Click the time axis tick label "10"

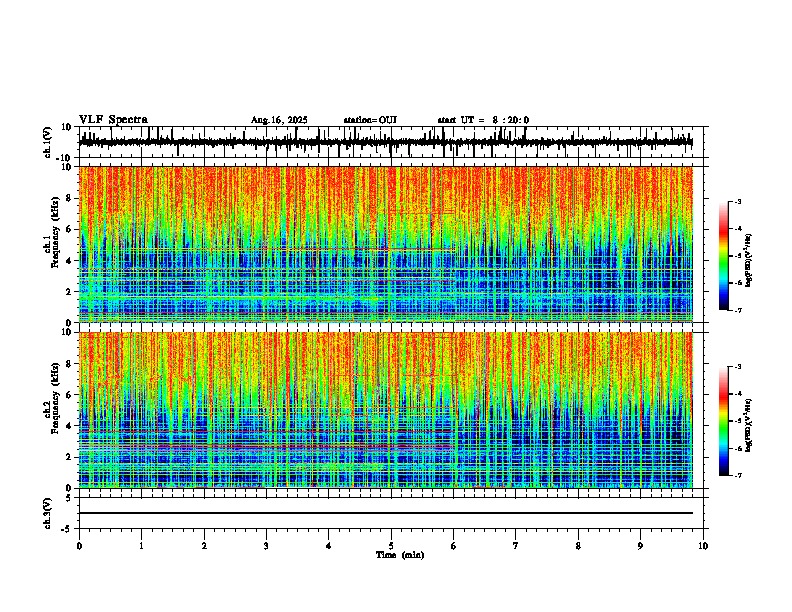tap(703, 546)
